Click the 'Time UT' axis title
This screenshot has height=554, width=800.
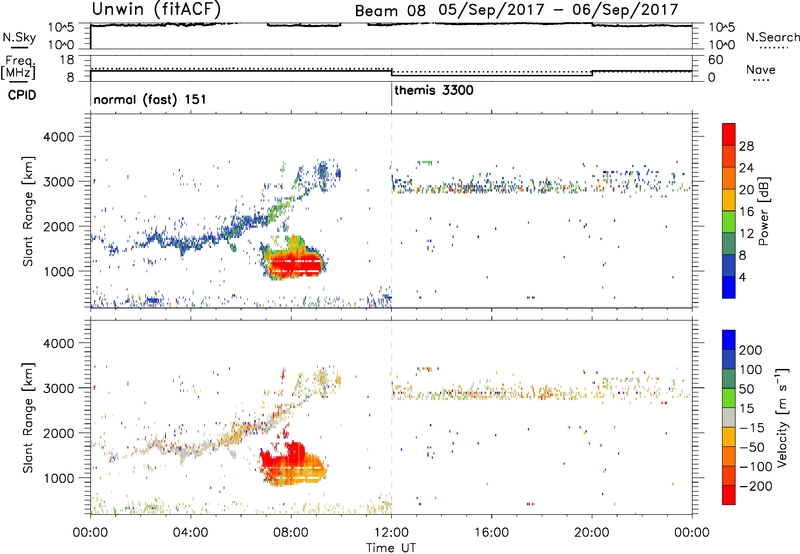391,548
